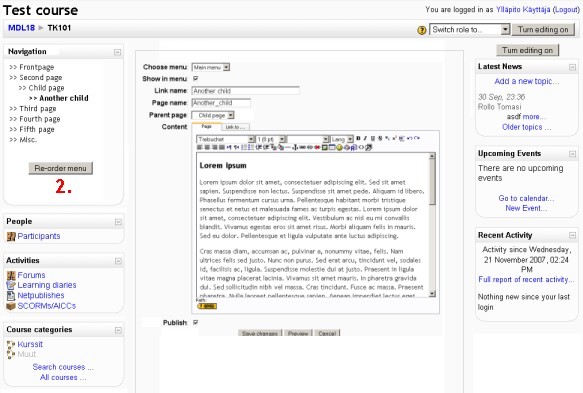
Task: Click the SCORMs/AICCs package icon
Action: click(x=11, y=306)
